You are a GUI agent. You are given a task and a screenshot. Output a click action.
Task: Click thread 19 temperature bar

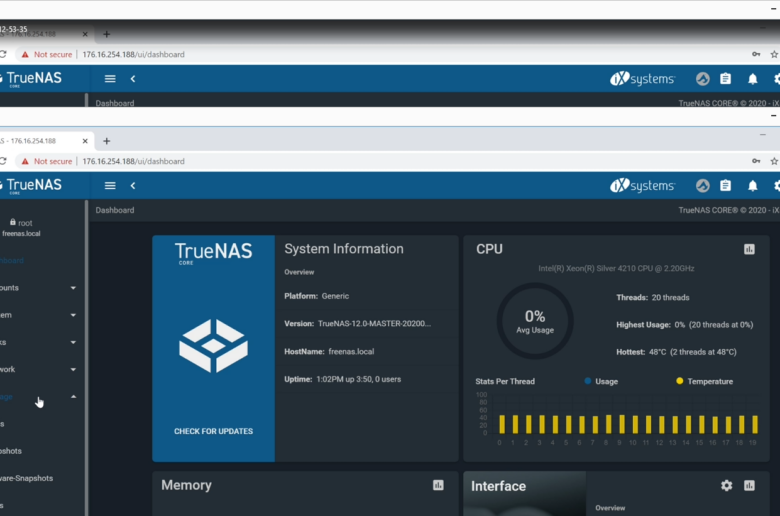tap(755, 424)
